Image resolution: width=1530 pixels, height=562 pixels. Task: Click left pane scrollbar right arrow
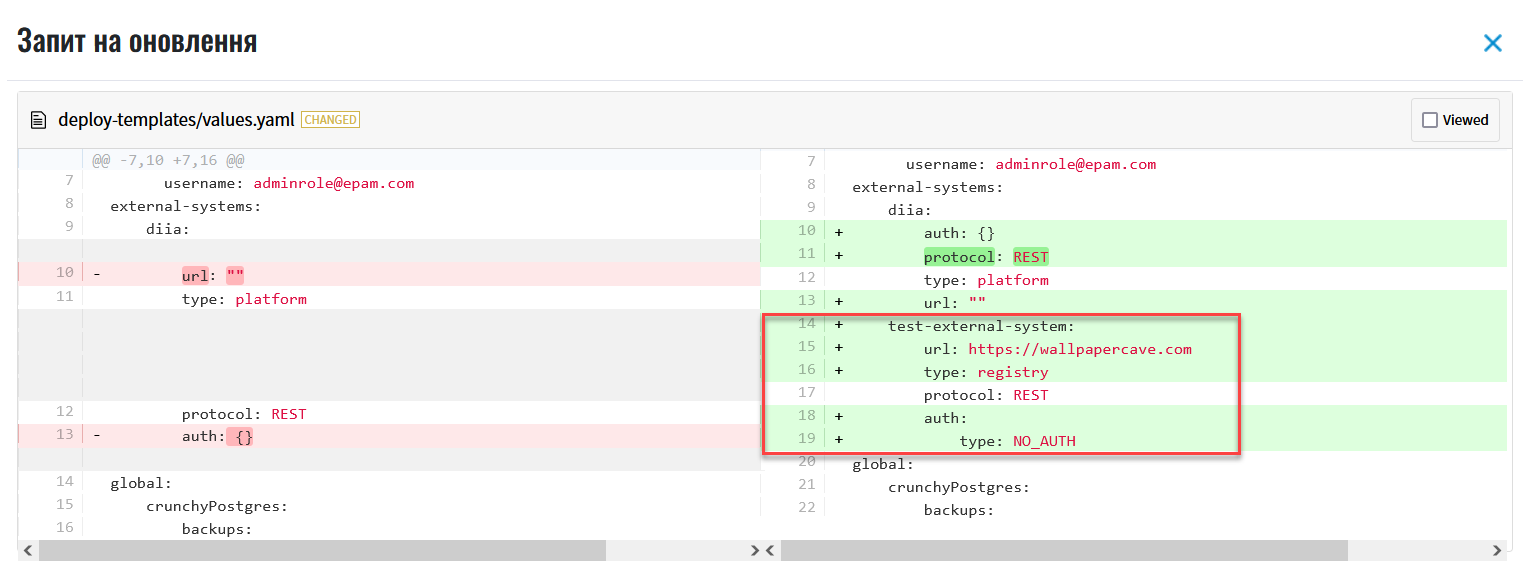[754, 550]
